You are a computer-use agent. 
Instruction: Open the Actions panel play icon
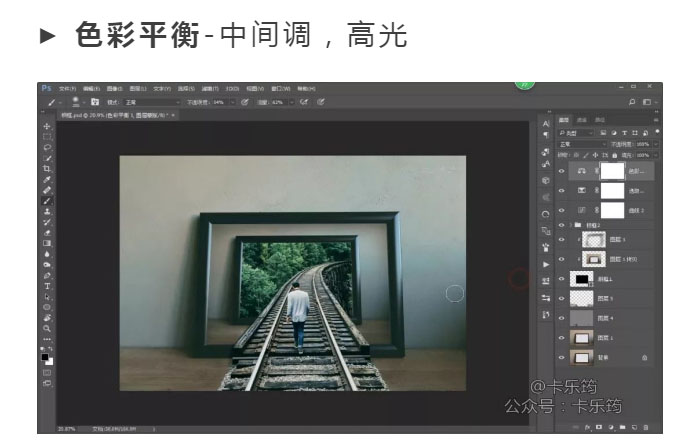click(546, 264)
